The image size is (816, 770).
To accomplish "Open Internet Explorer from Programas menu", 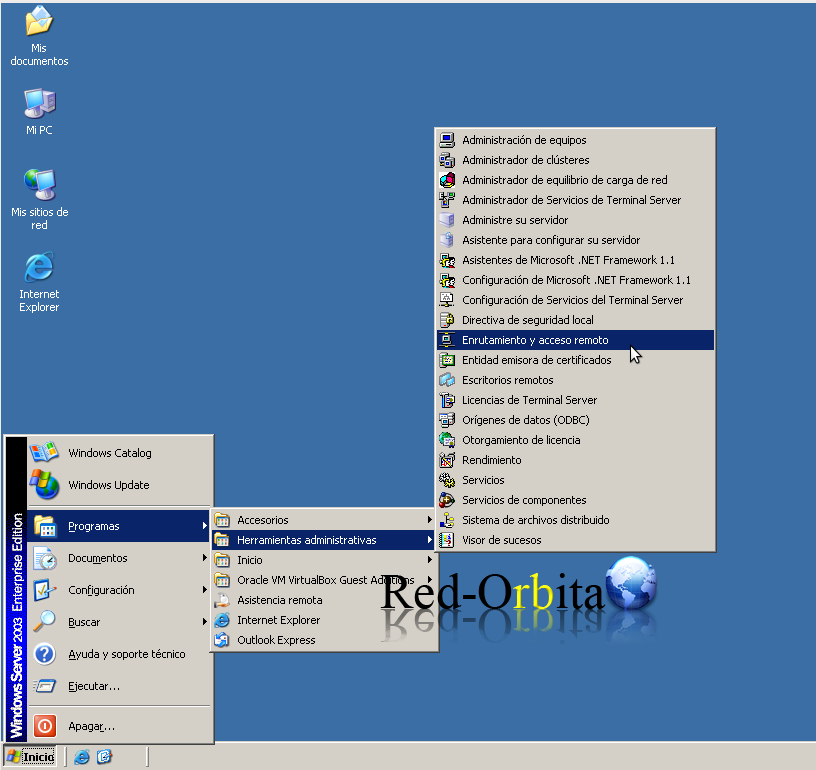I will (324, 620).
